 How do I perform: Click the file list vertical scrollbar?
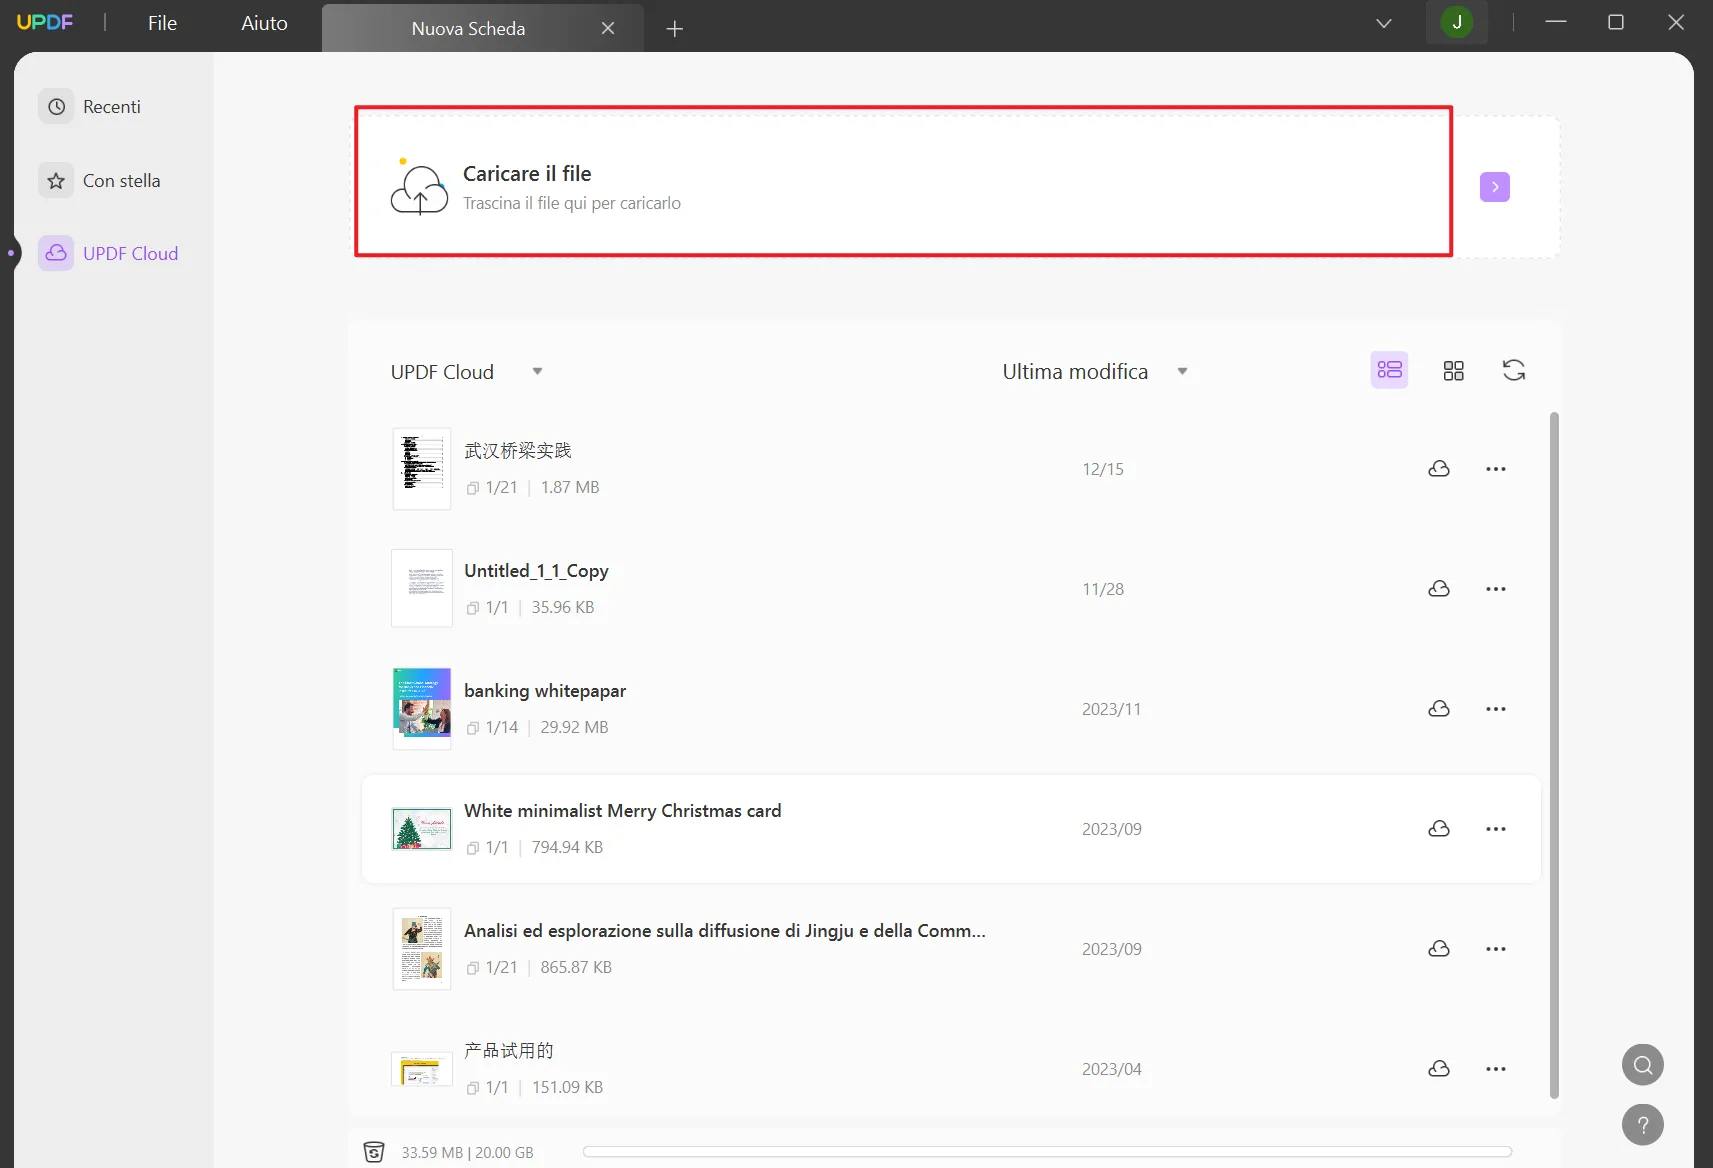click(x=1554, y=755)
